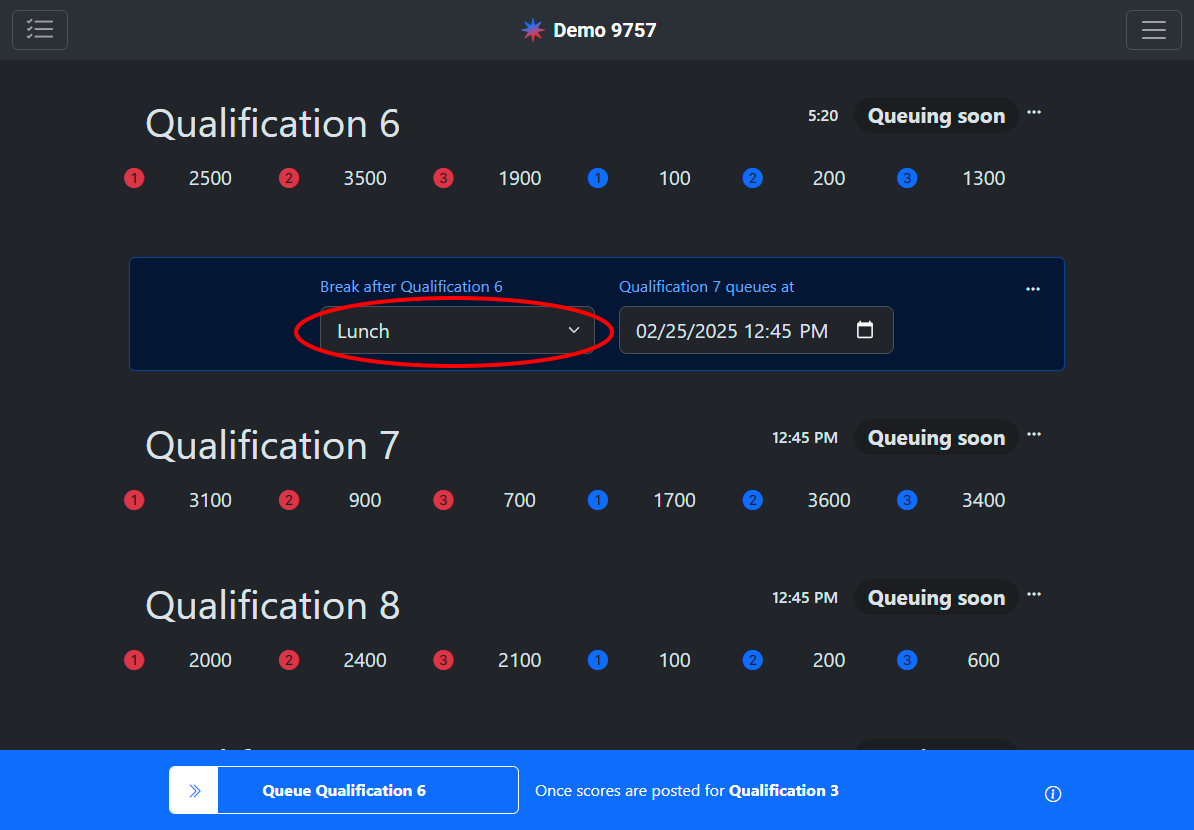Open the hamburger menu at top right
This screenshot has width=1194, height=830.
pos(1153,30)
